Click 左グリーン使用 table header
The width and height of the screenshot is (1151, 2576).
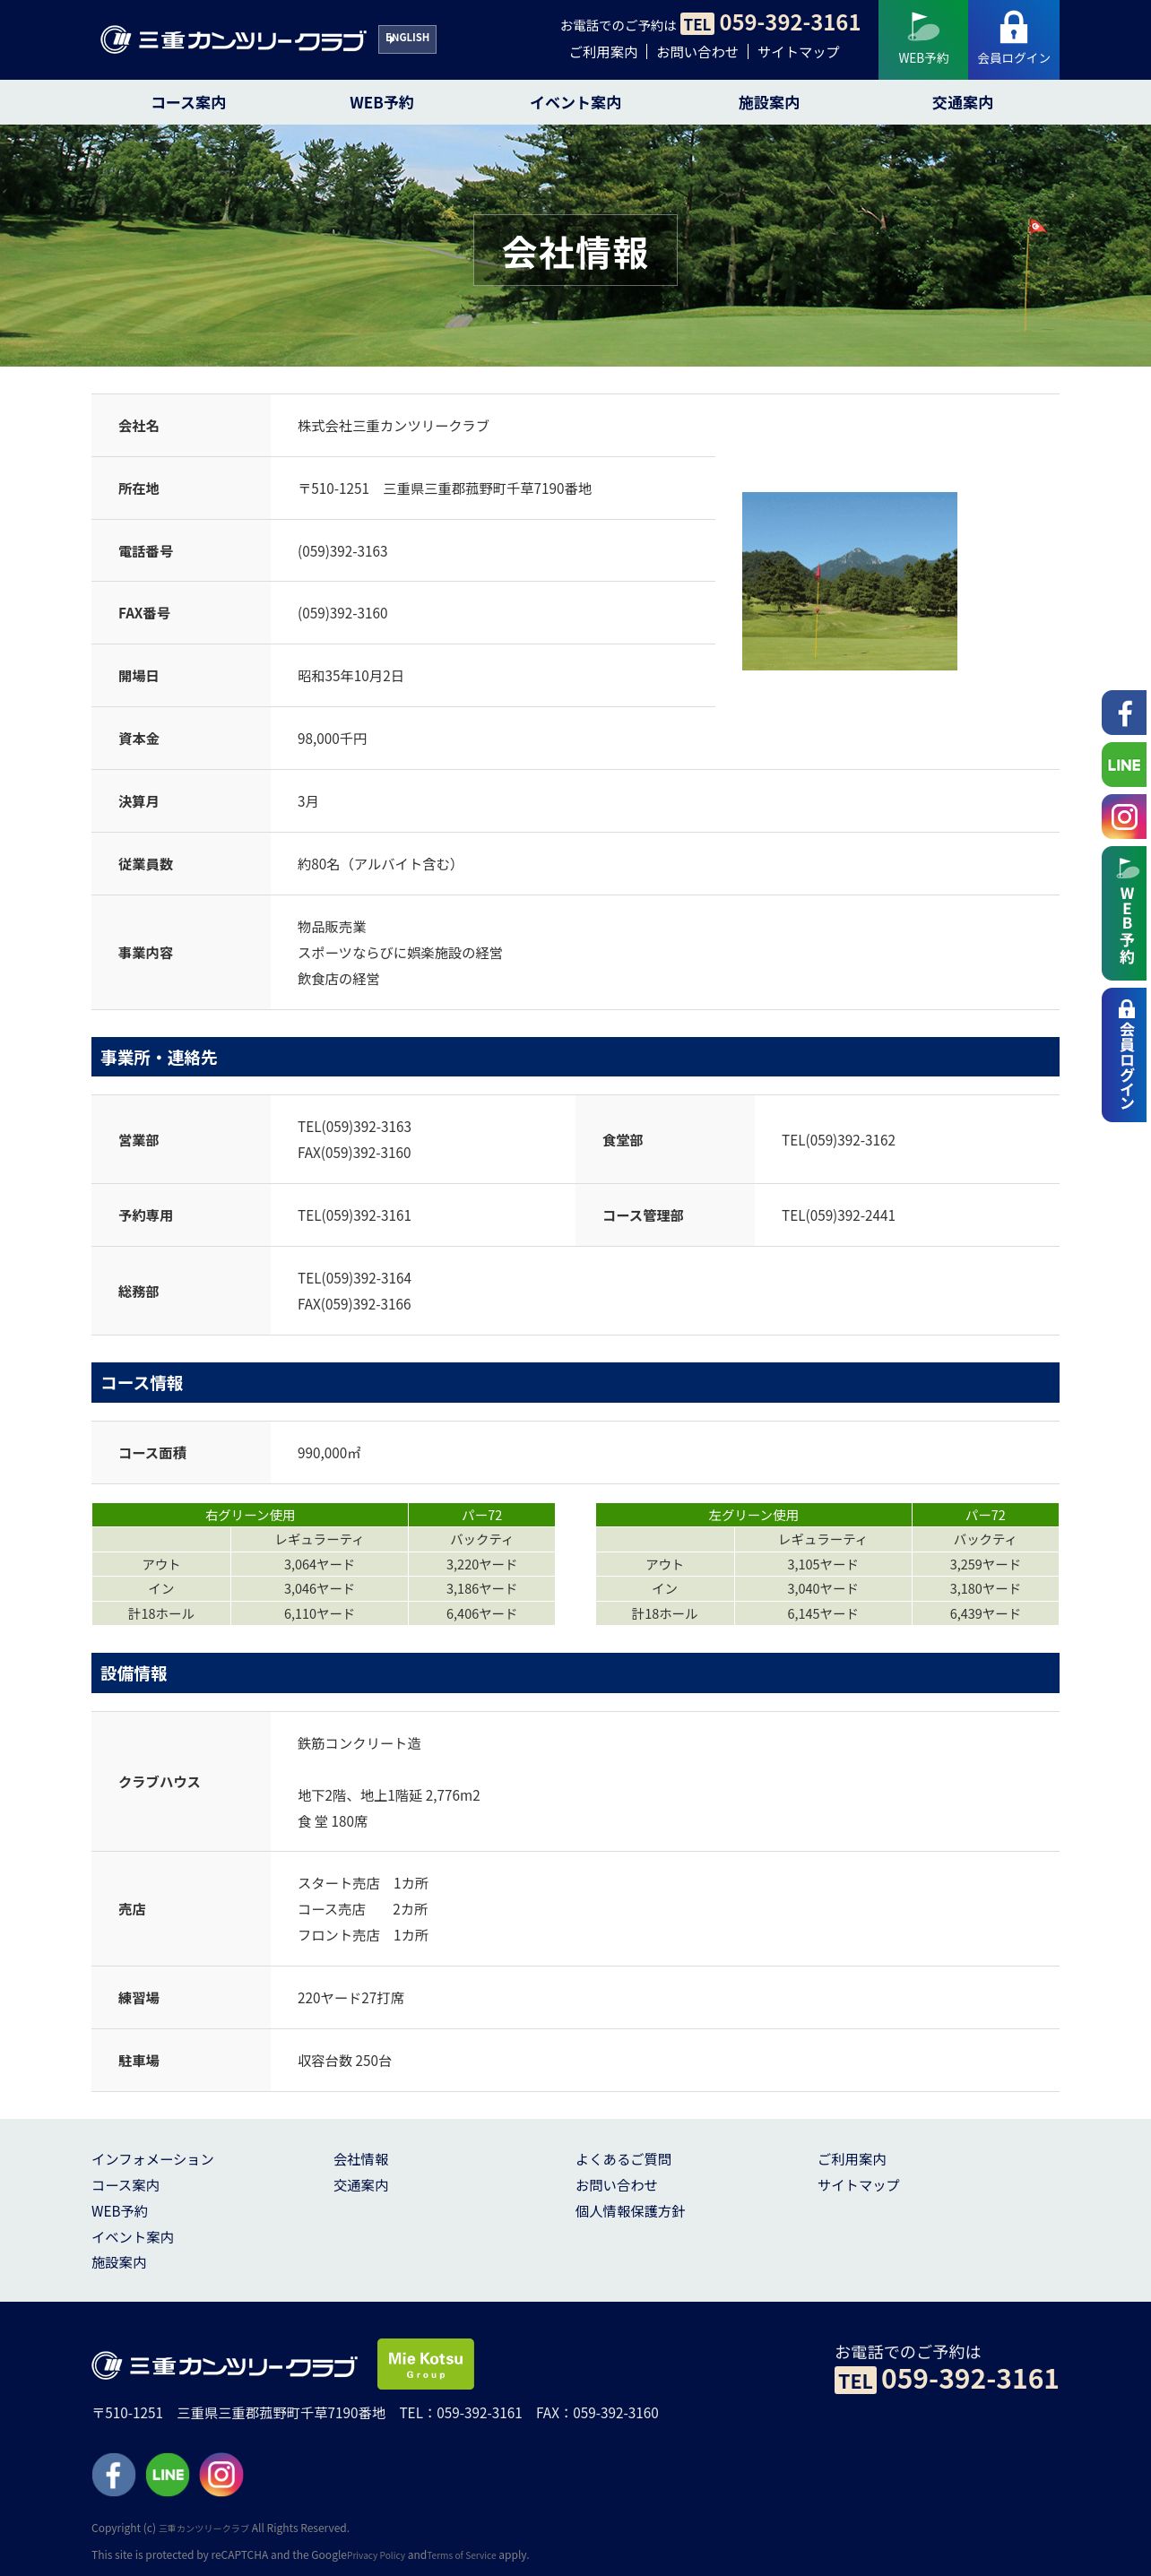point(753,1515)
